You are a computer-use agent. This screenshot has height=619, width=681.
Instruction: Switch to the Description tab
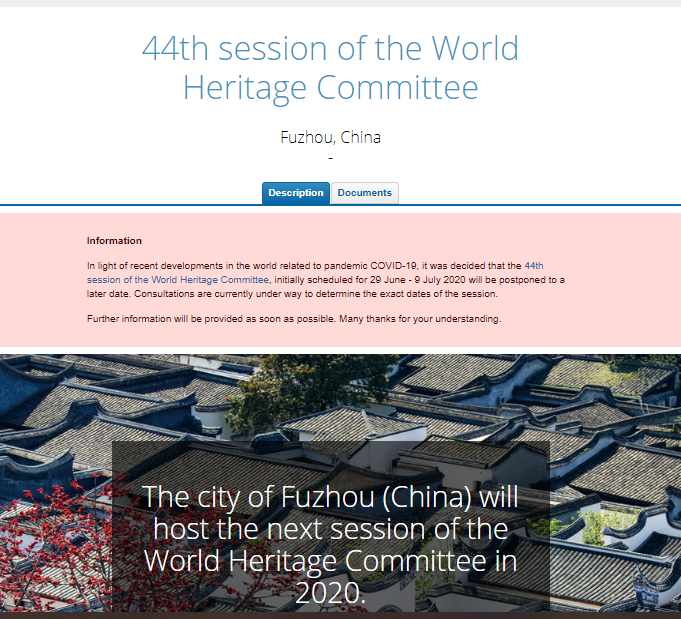[296, 193]
